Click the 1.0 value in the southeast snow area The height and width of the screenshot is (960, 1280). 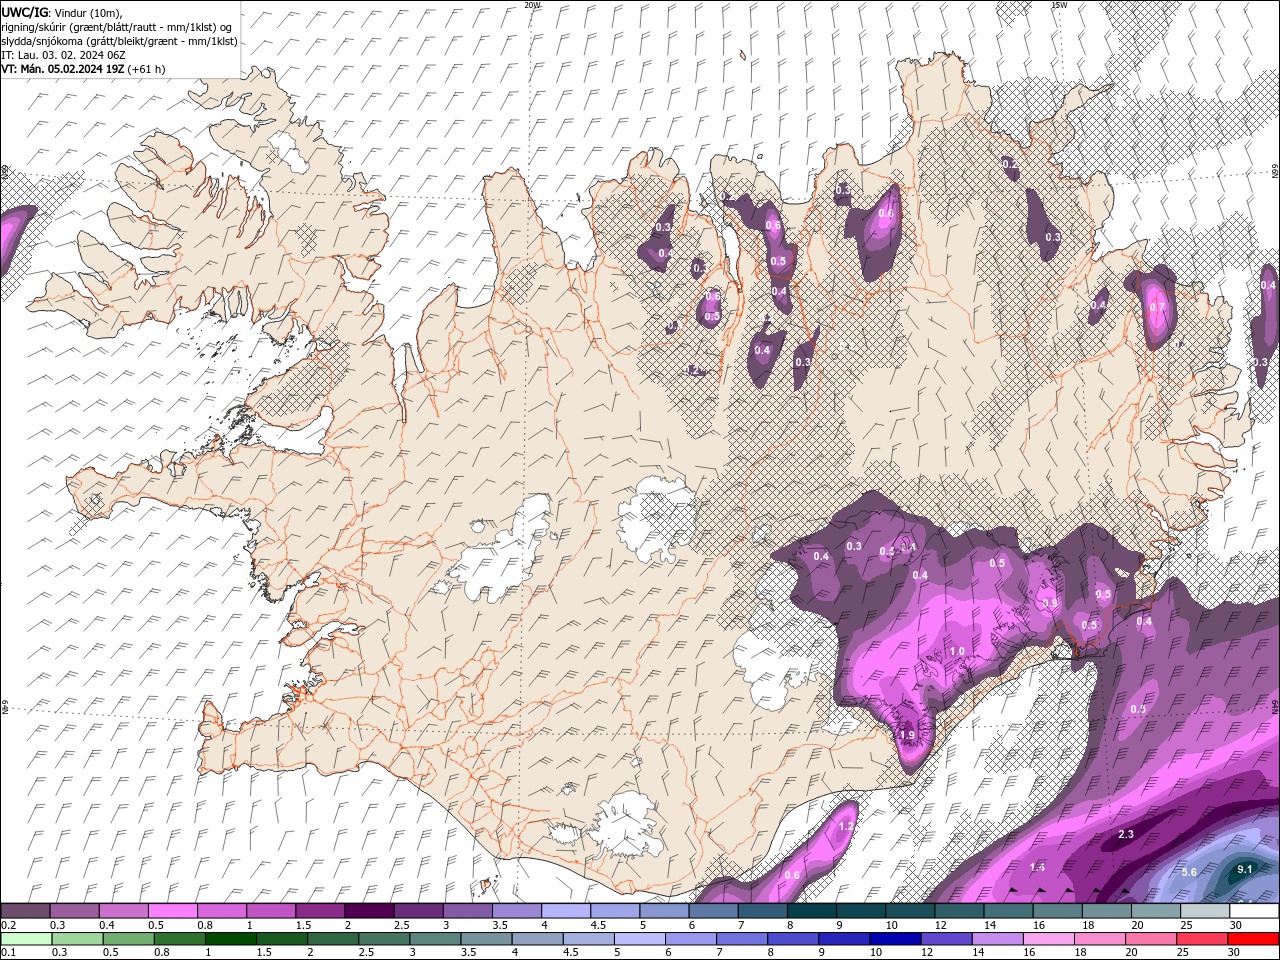pos(957,651)
